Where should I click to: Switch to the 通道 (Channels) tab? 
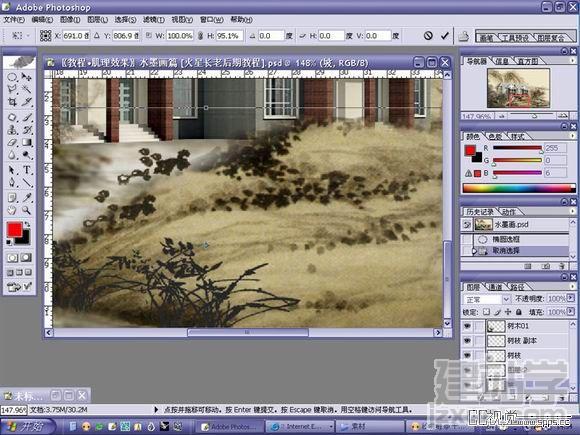coord(496,287)
